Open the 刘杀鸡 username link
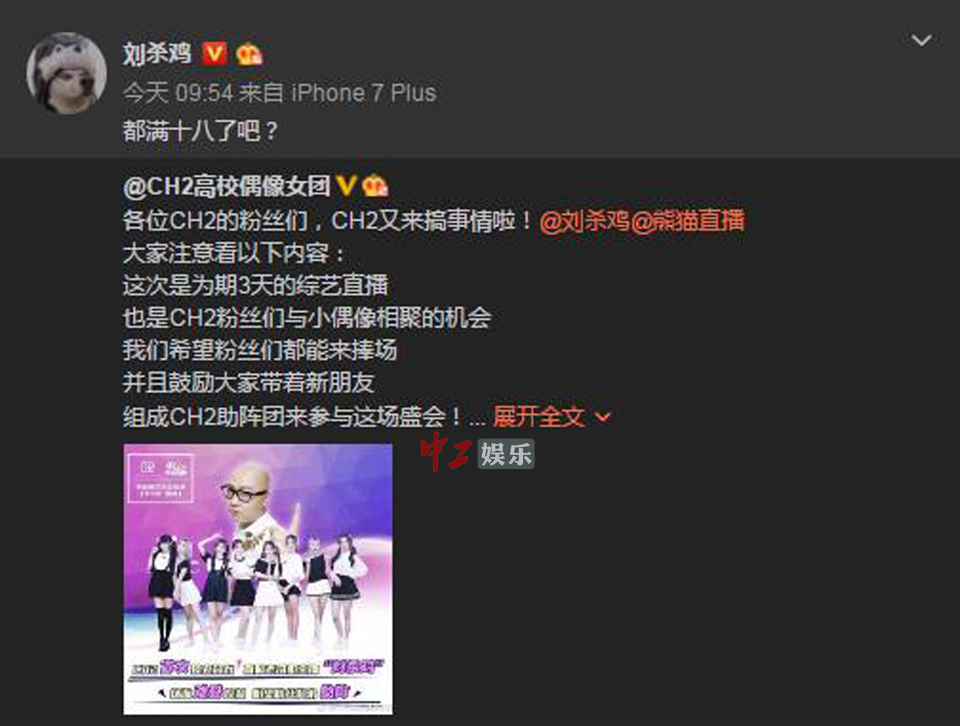 [157, 54]
